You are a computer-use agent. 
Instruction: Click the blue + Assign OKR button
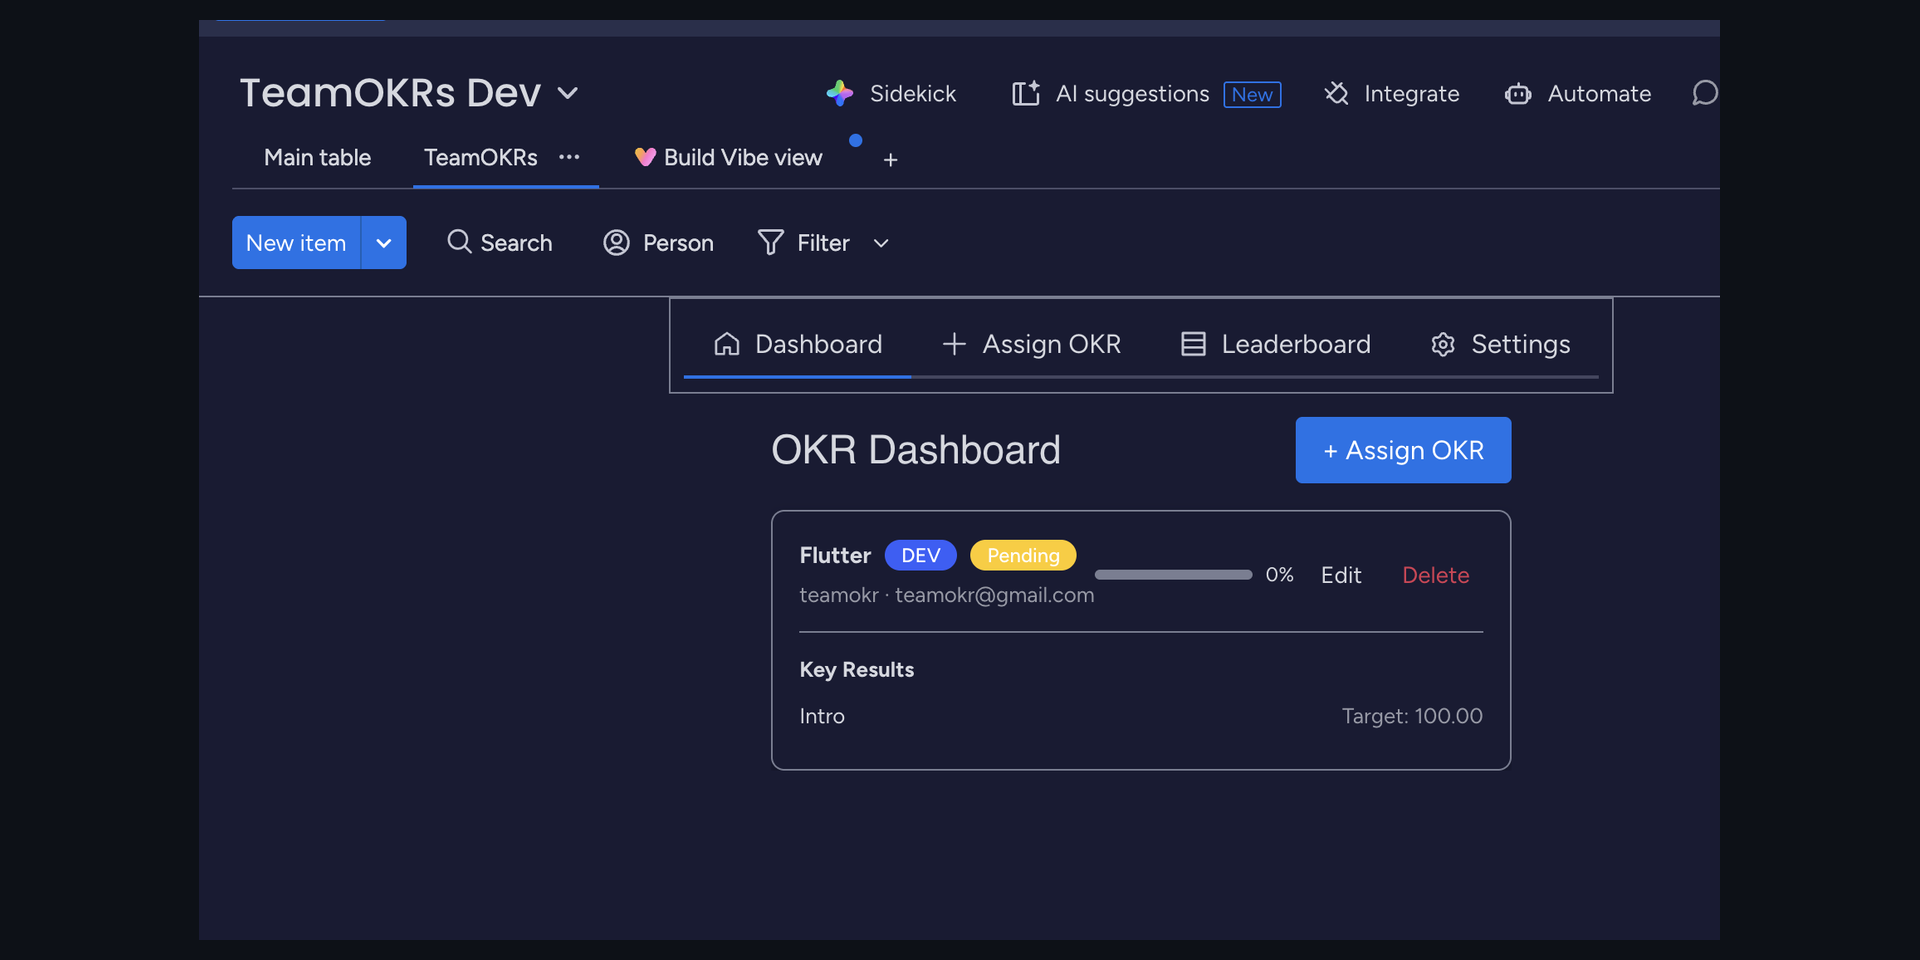[x=1403, y=450]
